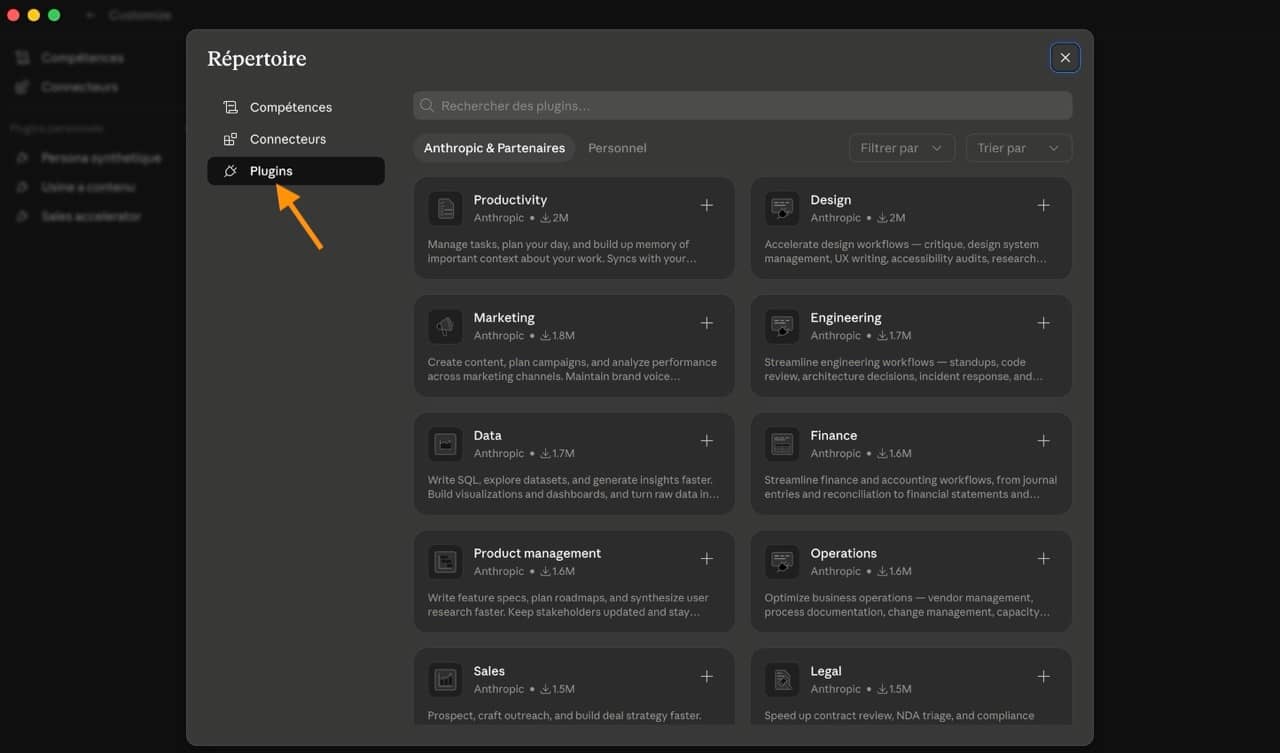Click the Engineering description starting "Streamline engineering workflows"
This screenshot has width=1280, height=753.
coord(904,369)
